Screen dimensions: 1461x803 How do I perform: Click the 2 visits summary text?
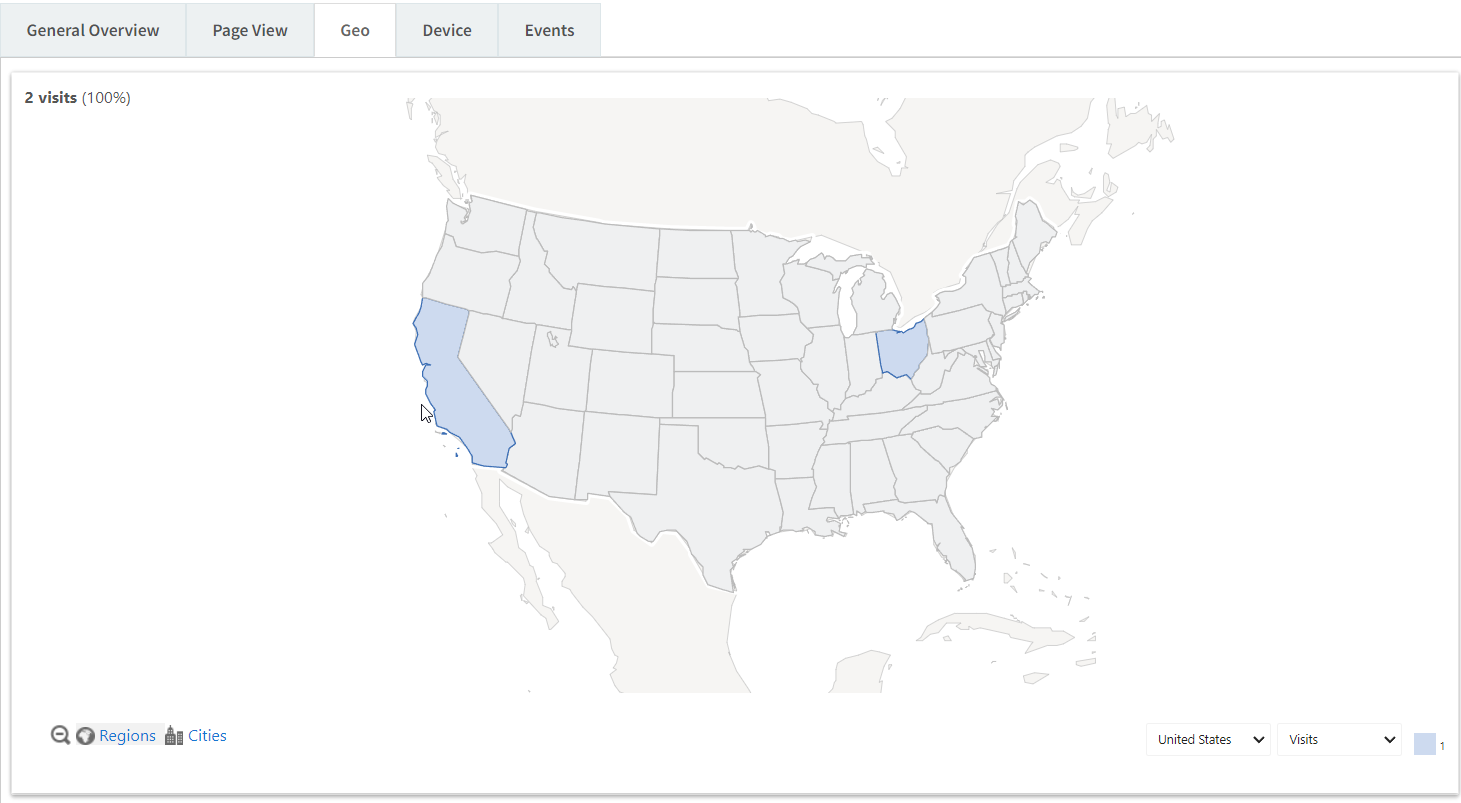(78, 98)
